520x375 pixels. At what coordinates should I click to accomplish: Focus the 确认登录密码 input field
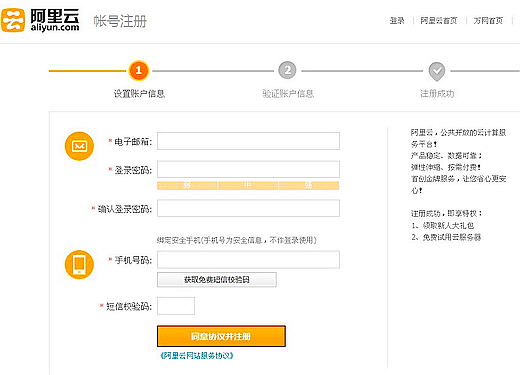point(248,208)
